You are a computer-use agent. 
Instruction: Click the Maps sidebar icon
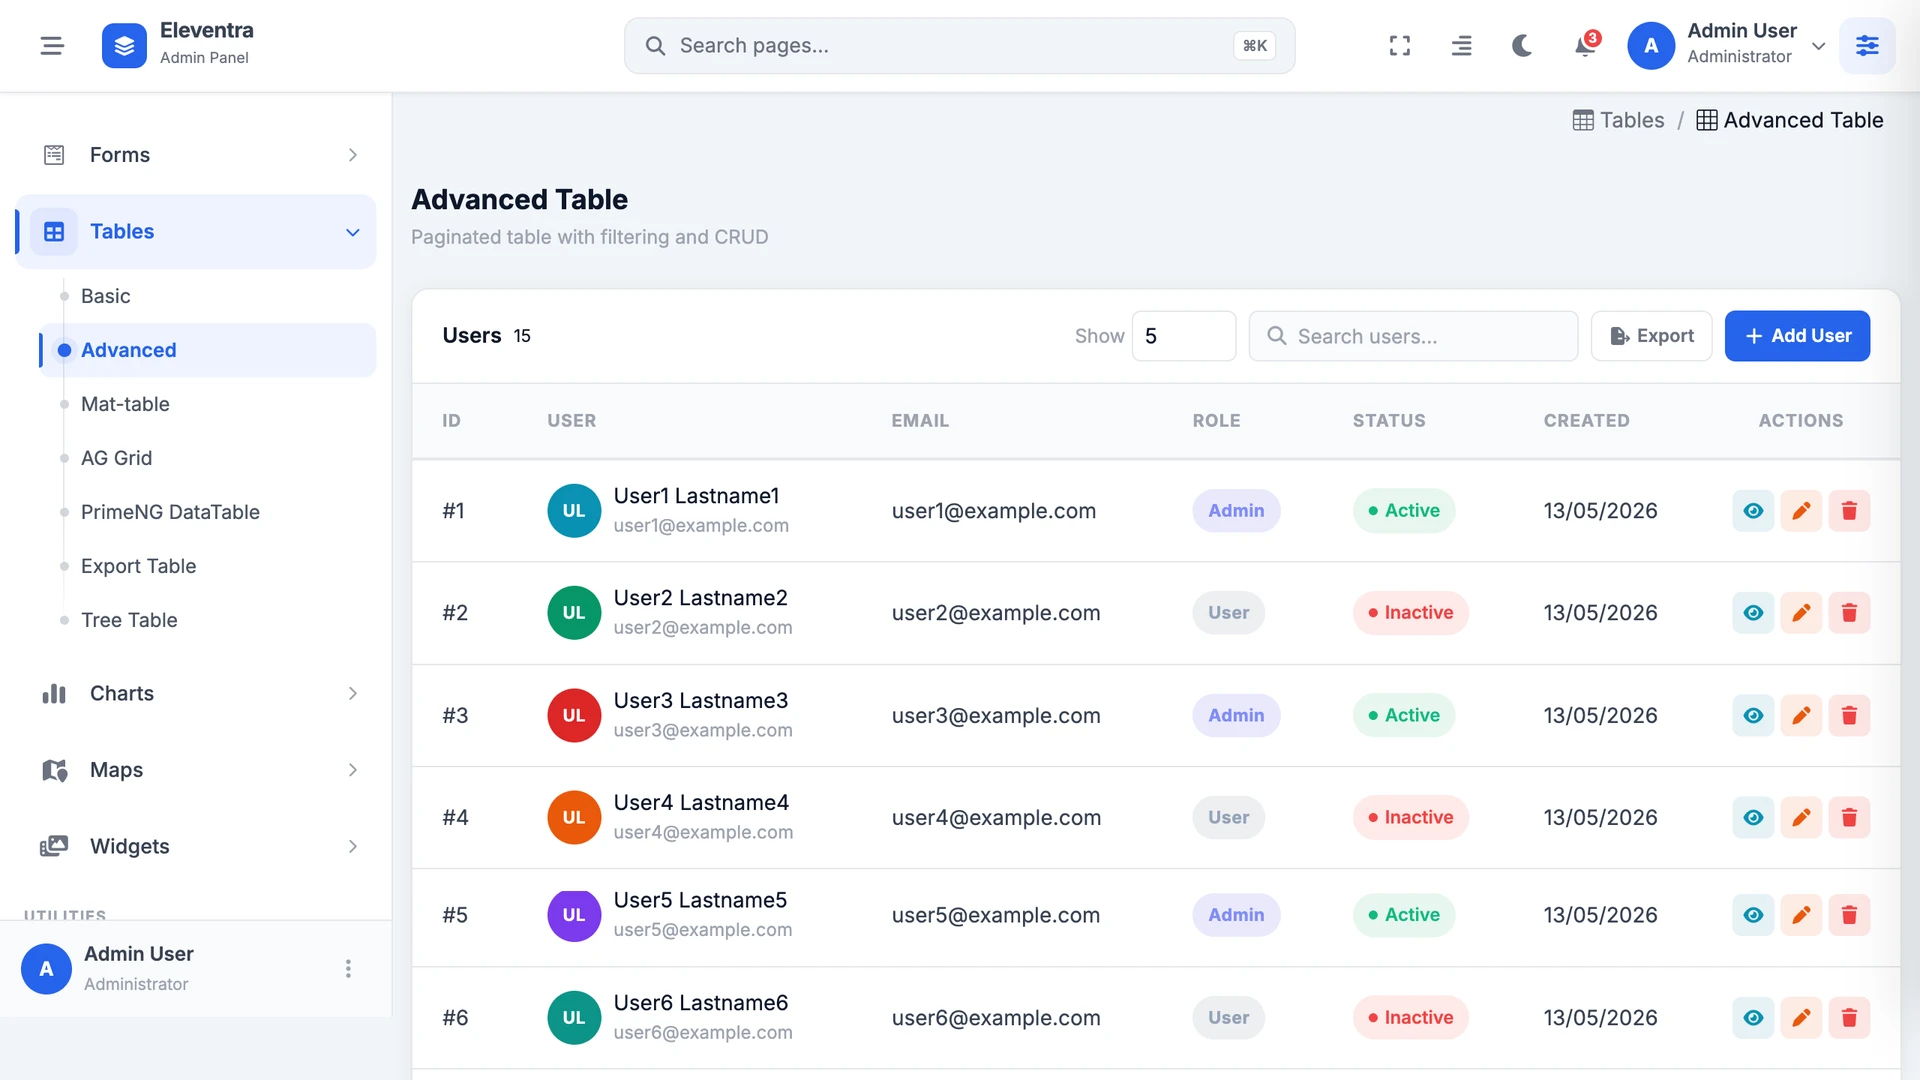54,770
